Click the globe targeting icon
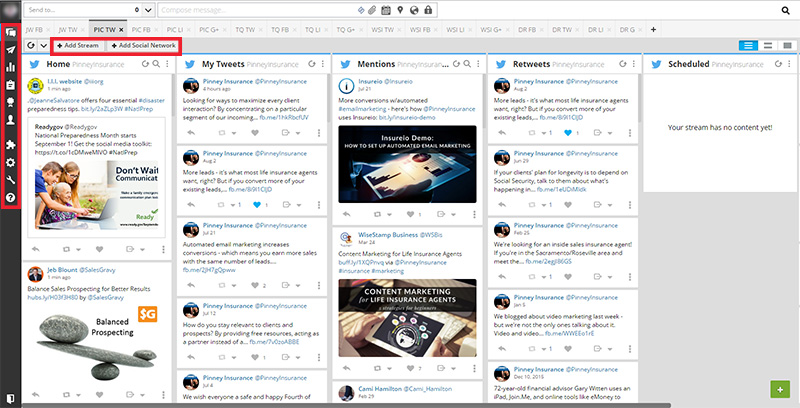The image size is (800, 408). point(414,10)
